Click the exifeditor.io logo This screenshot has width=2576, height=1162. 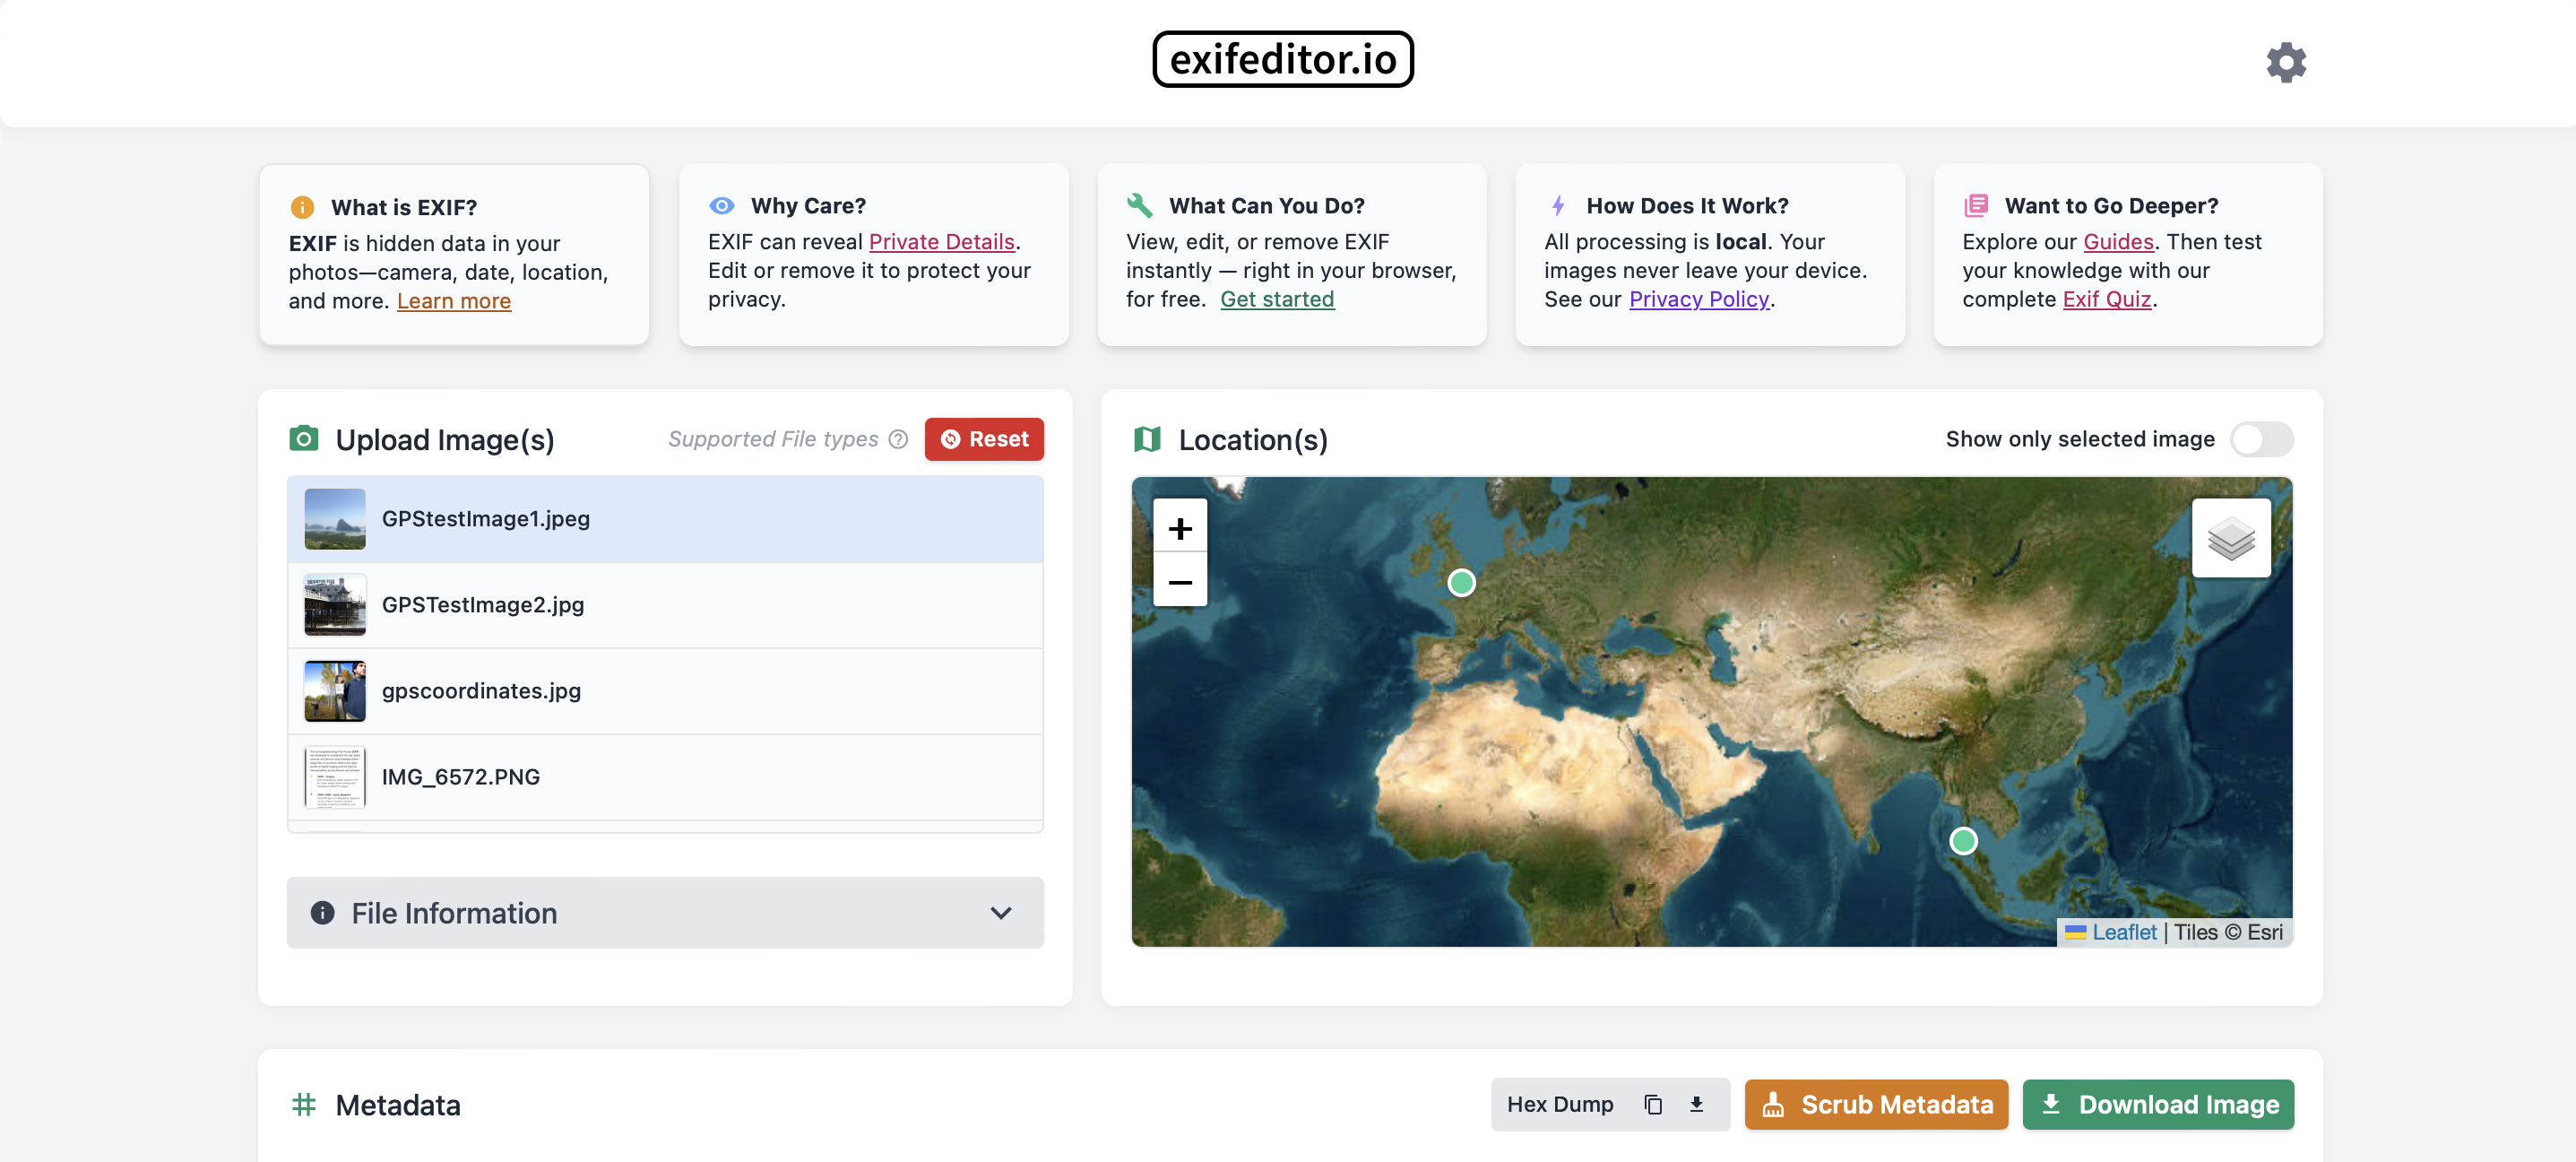[1283, 59]
